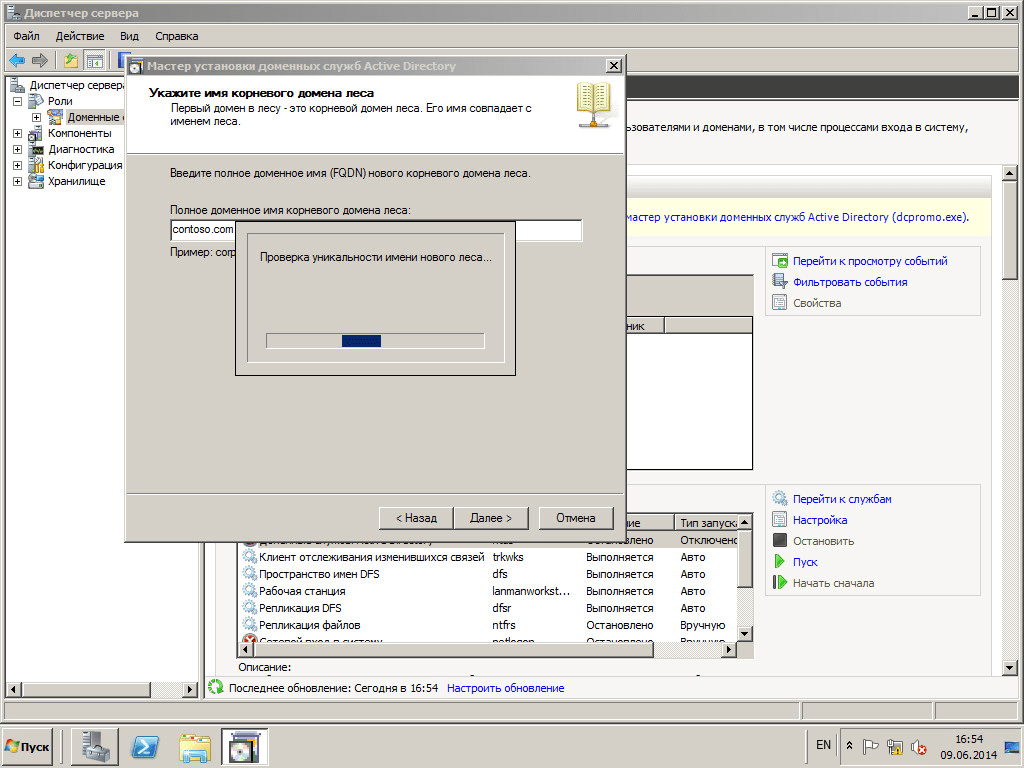Click the show/hide console tree toolbar icon
Screen dimensions: 1024x768
coord(94,60)
